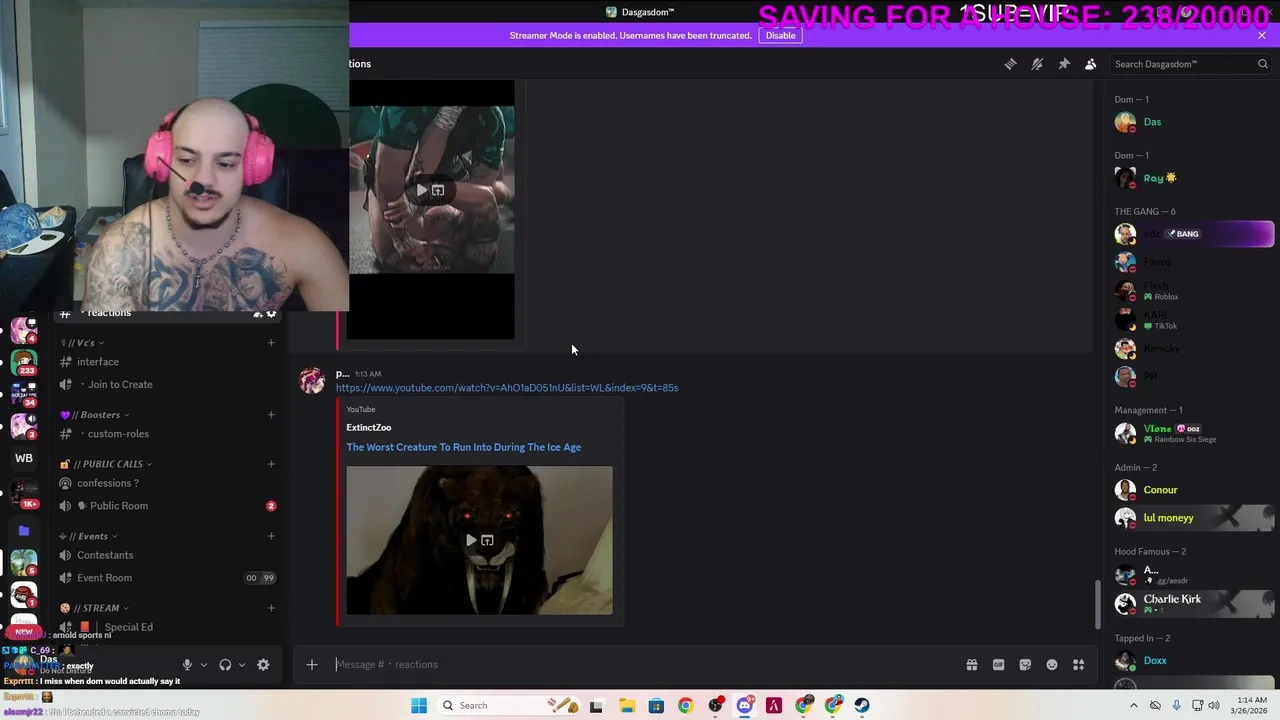Screen dimensions: 1280x720
Task: Play the ExtinctZoo embedded video
Action: point(471,540)
